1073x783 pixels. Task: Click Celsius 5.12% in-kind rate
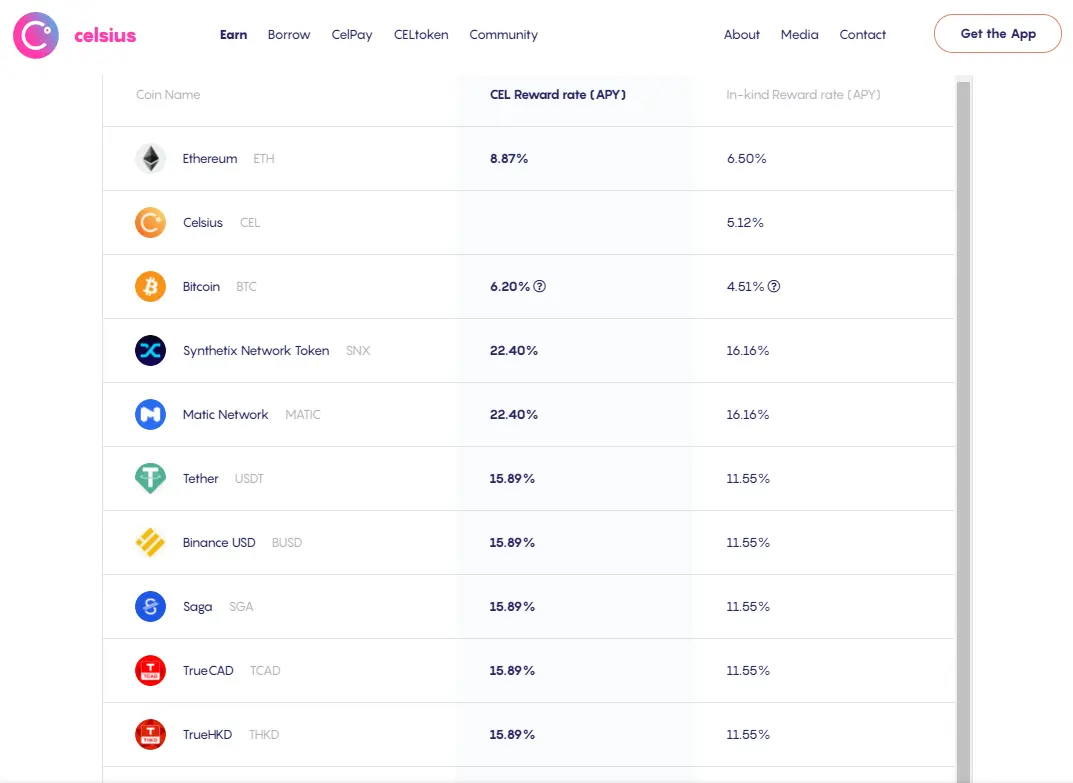[745, 222]
